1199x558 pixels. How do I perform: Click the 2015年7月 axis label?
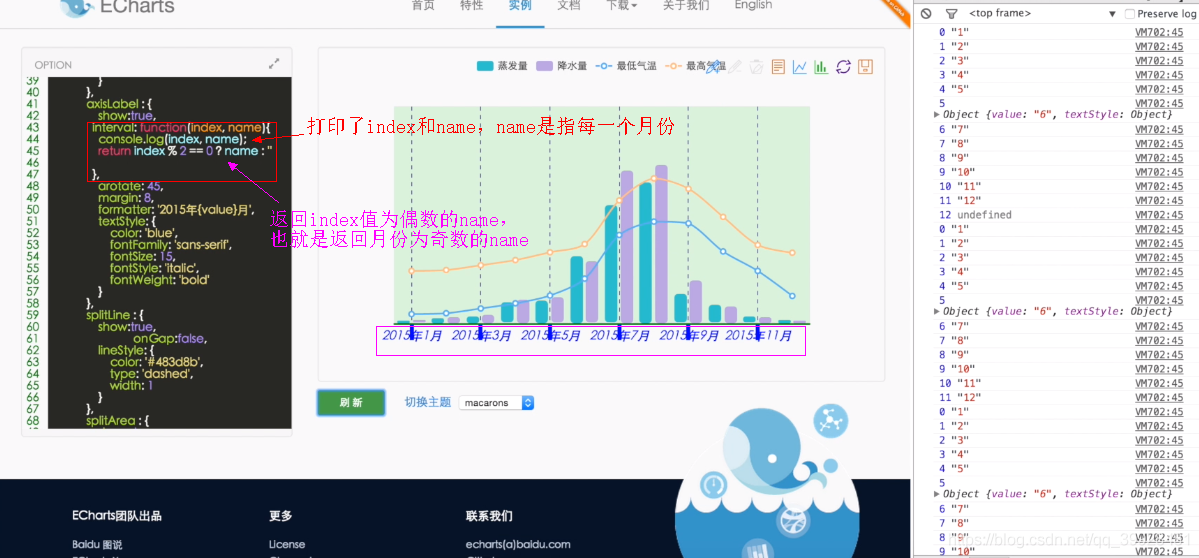click(x=619, y=335)
